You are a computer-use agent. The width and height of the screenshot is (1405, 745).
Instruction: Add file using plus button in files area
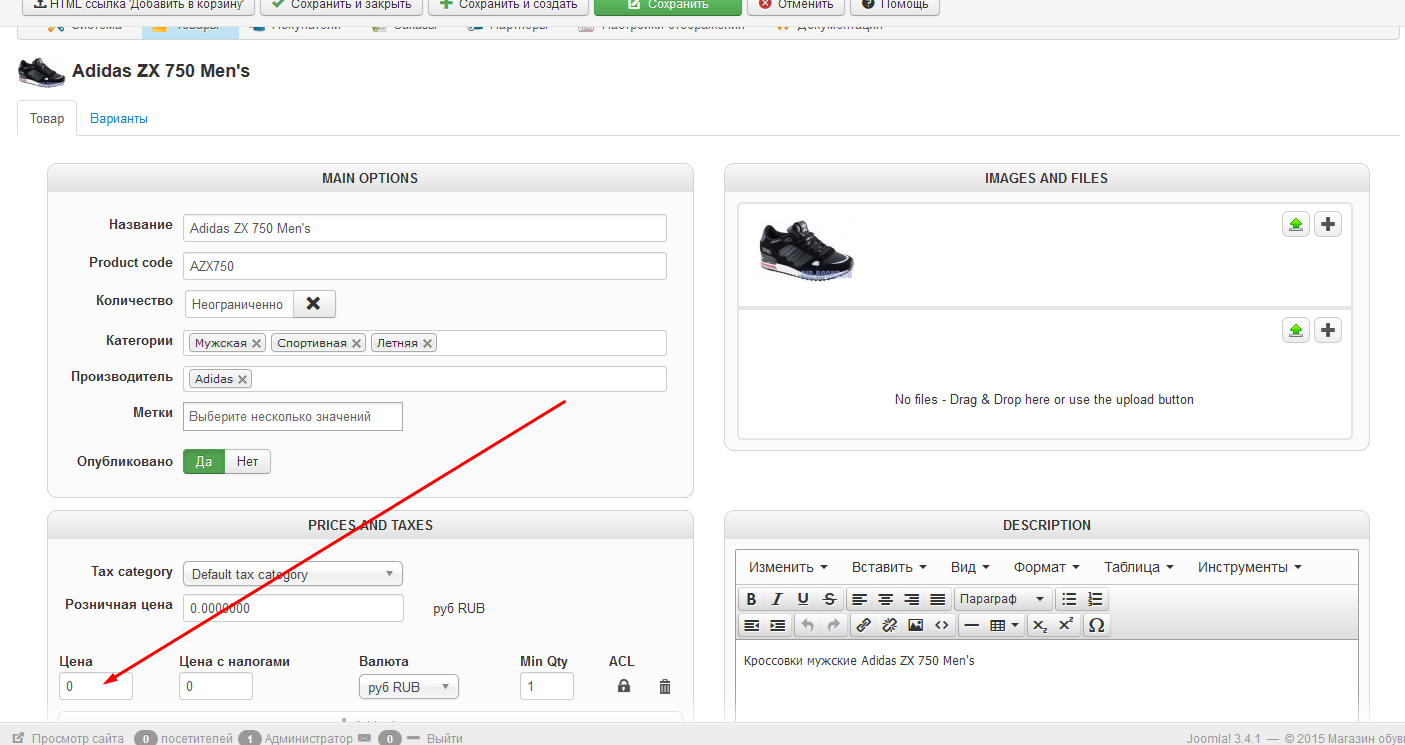1327,330
